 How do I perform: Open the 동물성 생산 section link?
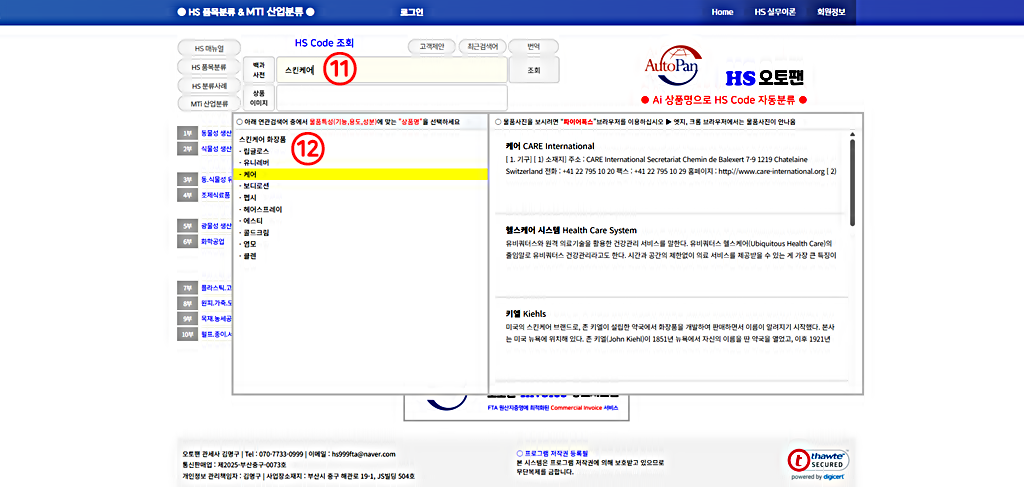[x=216, y=133]
